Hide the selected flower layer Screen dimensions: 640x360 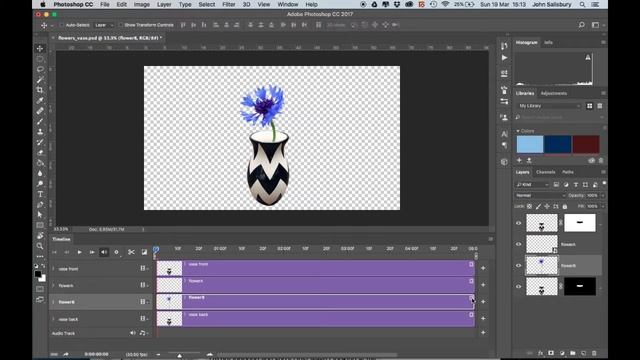tap(518, 265)
